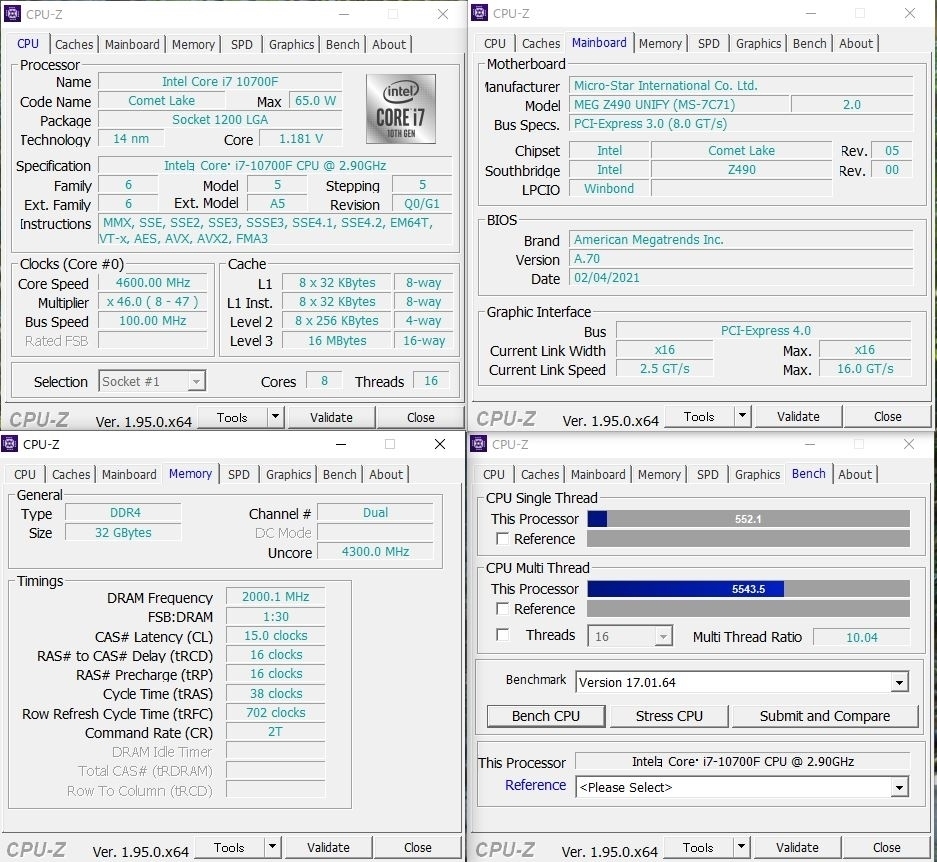The height and width of the screenshot is (862, 937).
Task: Click the CPU-Z title icon of the Bench window
Action: (480, 444)
